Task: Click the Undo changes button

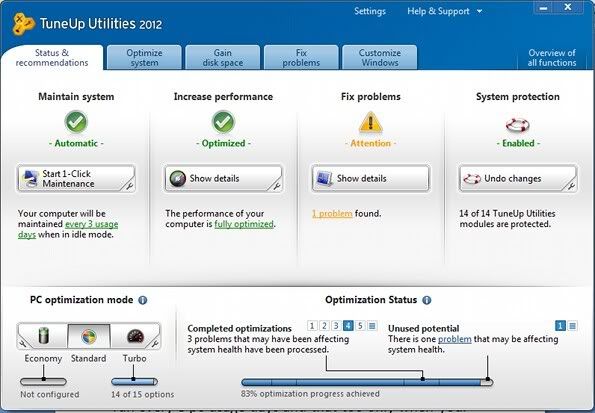Action: (x=518, y=178)
